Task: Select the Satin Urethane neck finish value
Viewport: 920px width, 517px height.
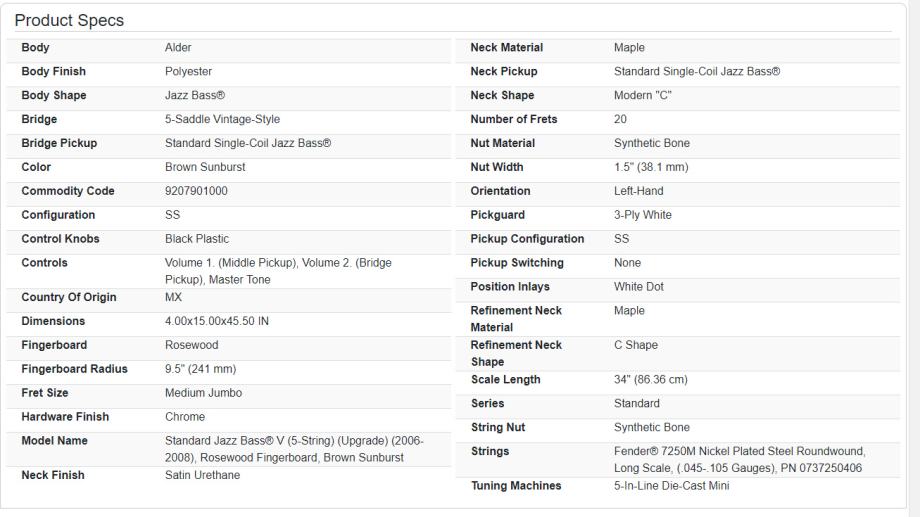Action: [x=203, y=476]
